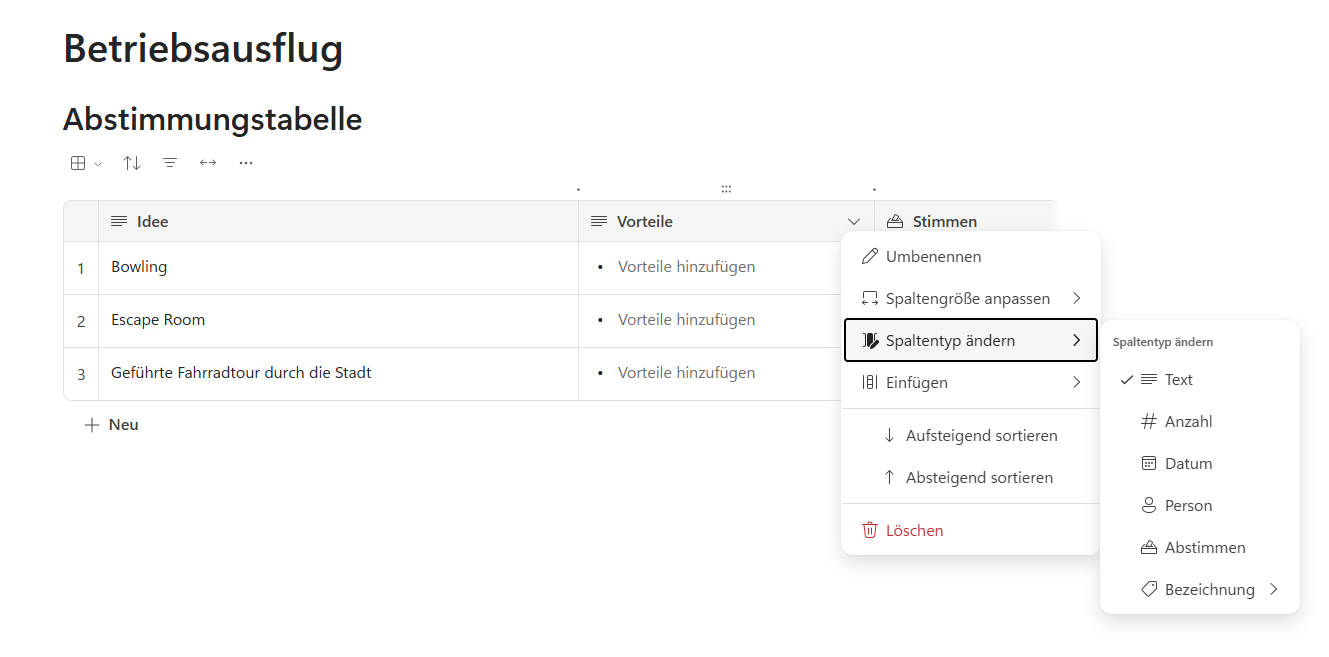Choose Umbenennen from the column menu
The width and height of the screenshot is (1329, 657).
tap(933, 257)
